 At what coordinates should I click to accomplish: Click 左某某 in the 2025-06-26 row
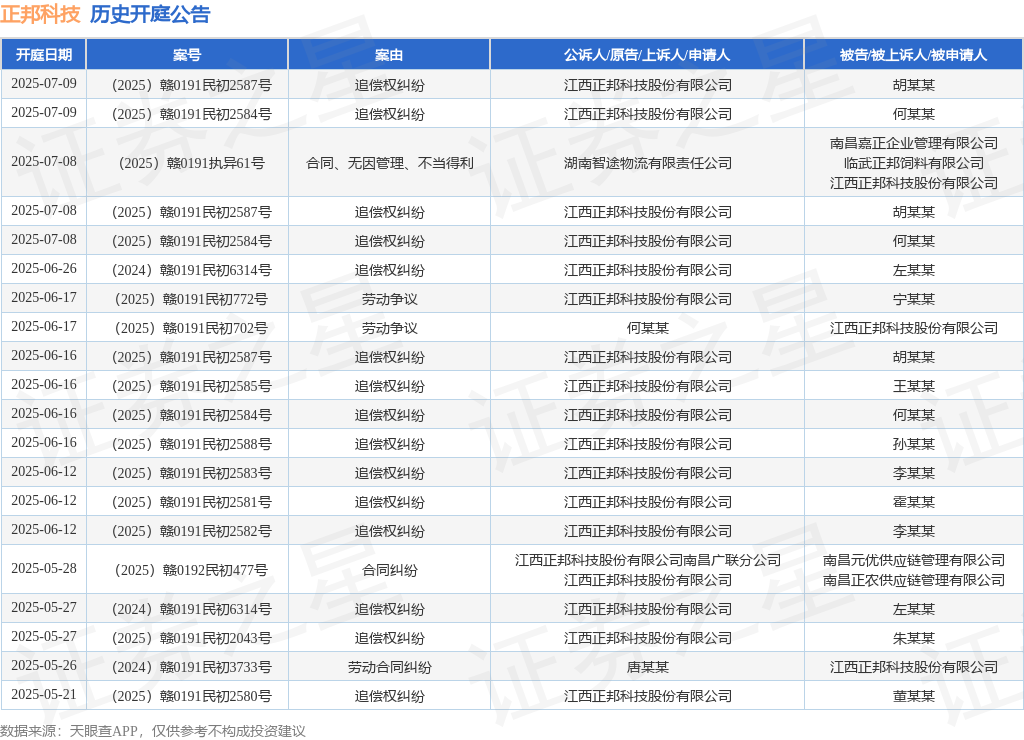pos(914,270)
